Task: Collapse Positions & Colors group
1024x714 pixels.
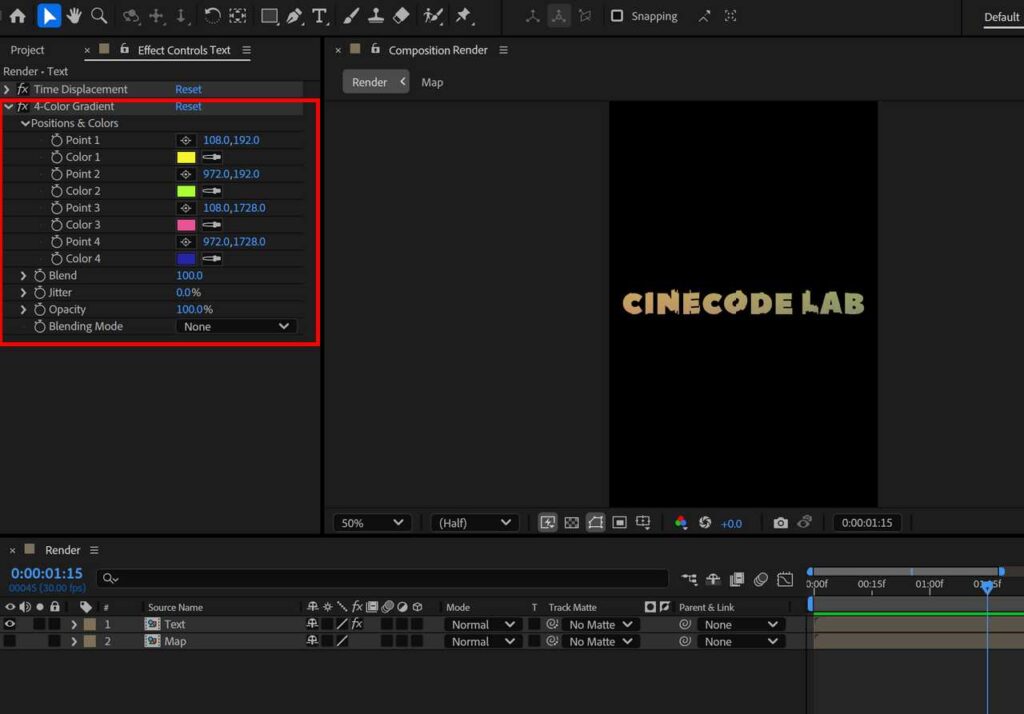Action: click(x=25, y=123)
